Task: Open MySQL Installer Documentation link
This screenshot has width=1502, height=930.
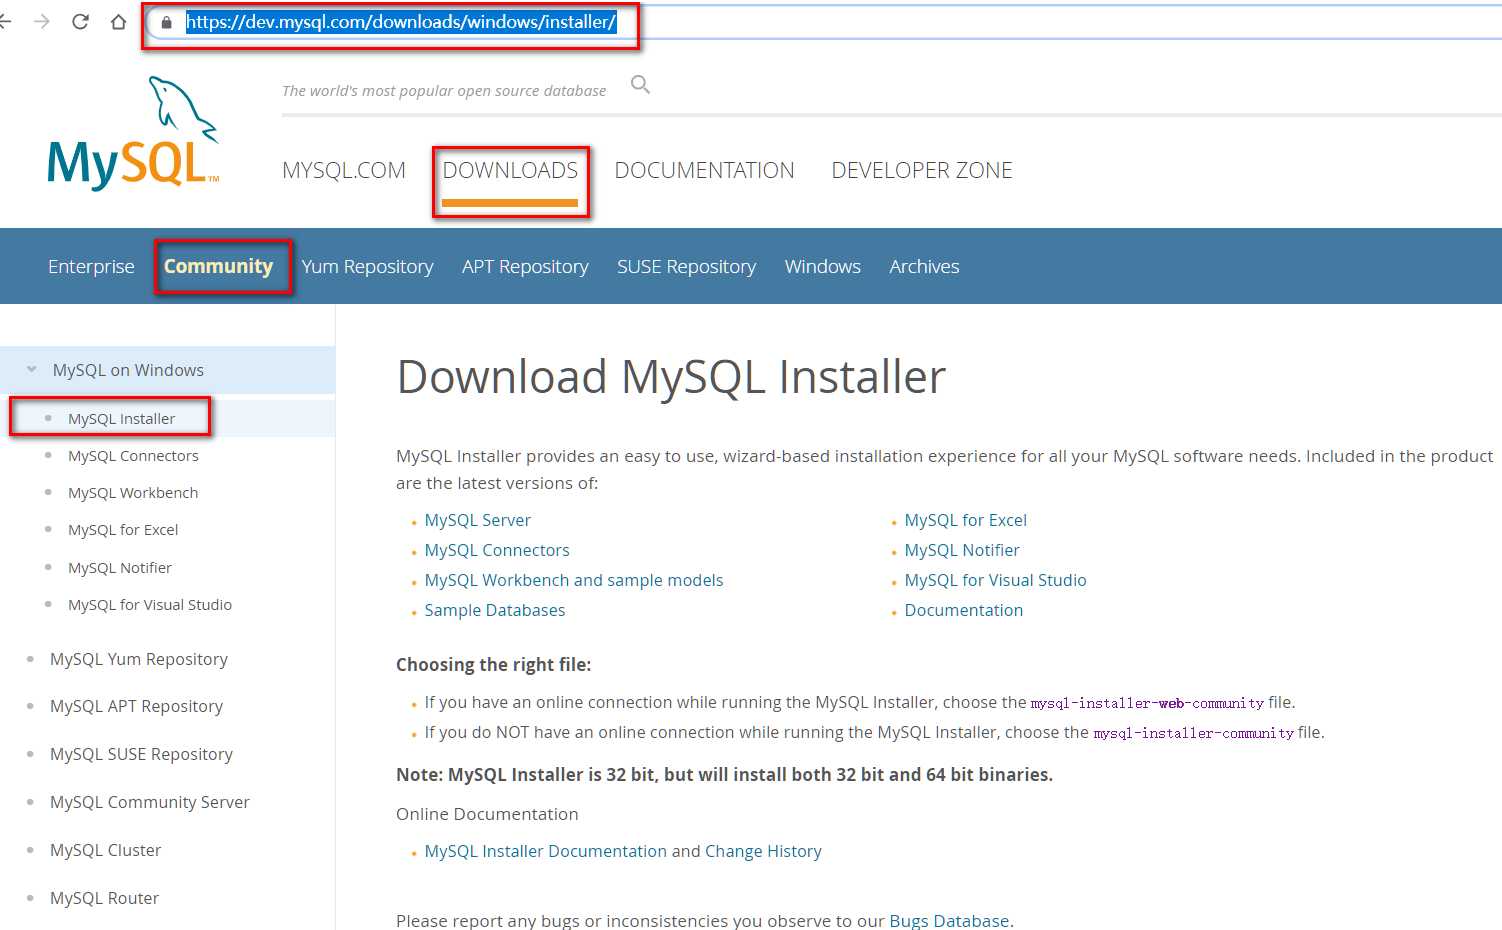Action: point(545,851)
